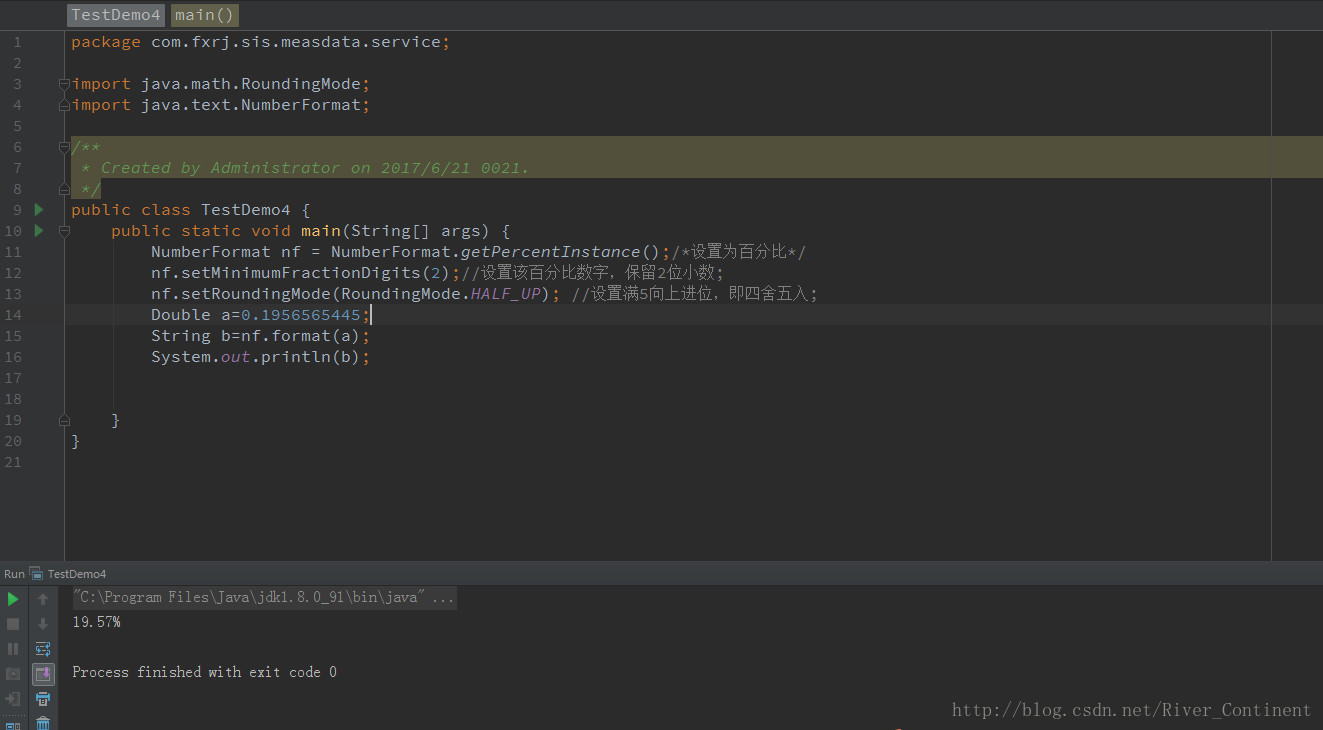Click setMinimumFractionDigits call
The width and height of the screenshot is (1323, 730).
pos(300,273)
